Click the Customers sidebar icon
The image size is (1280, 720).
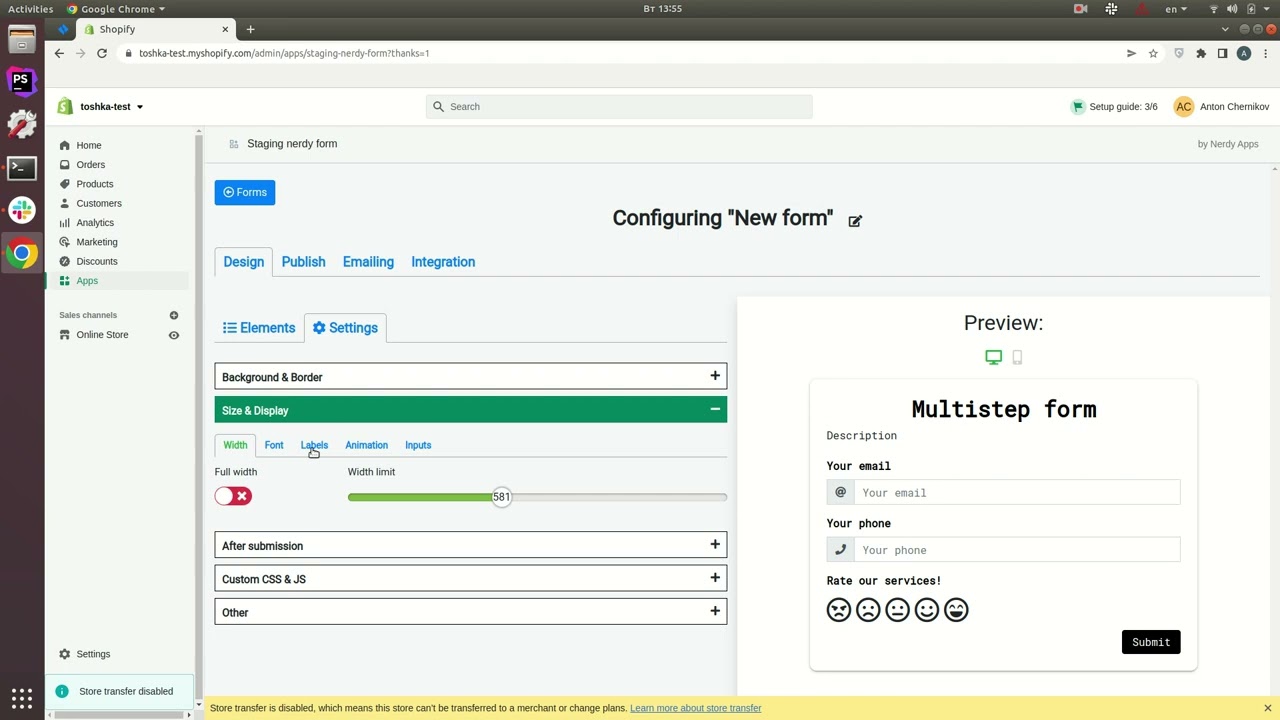click(x=64, y=203)
